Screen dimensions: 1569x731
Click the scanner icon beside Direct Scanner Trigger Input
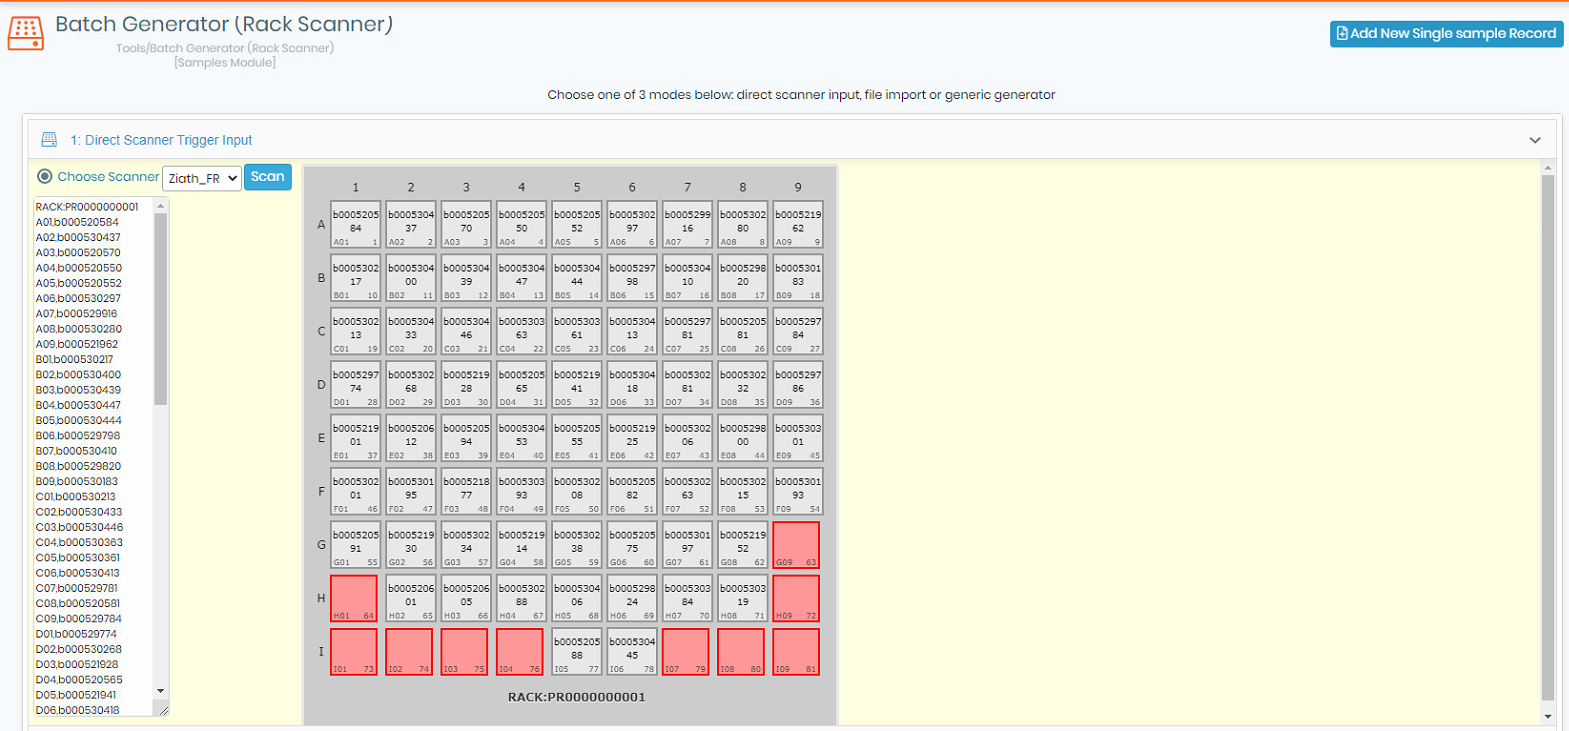click(49, 140)
